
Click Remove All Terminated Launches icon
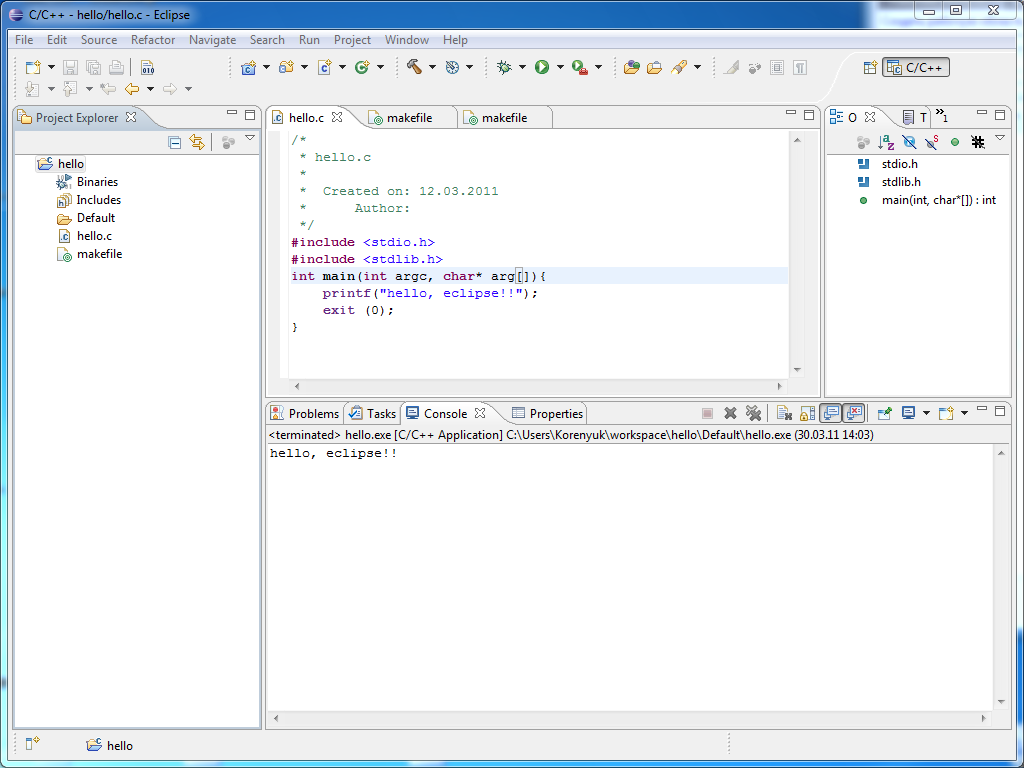[x=753, y=413]
